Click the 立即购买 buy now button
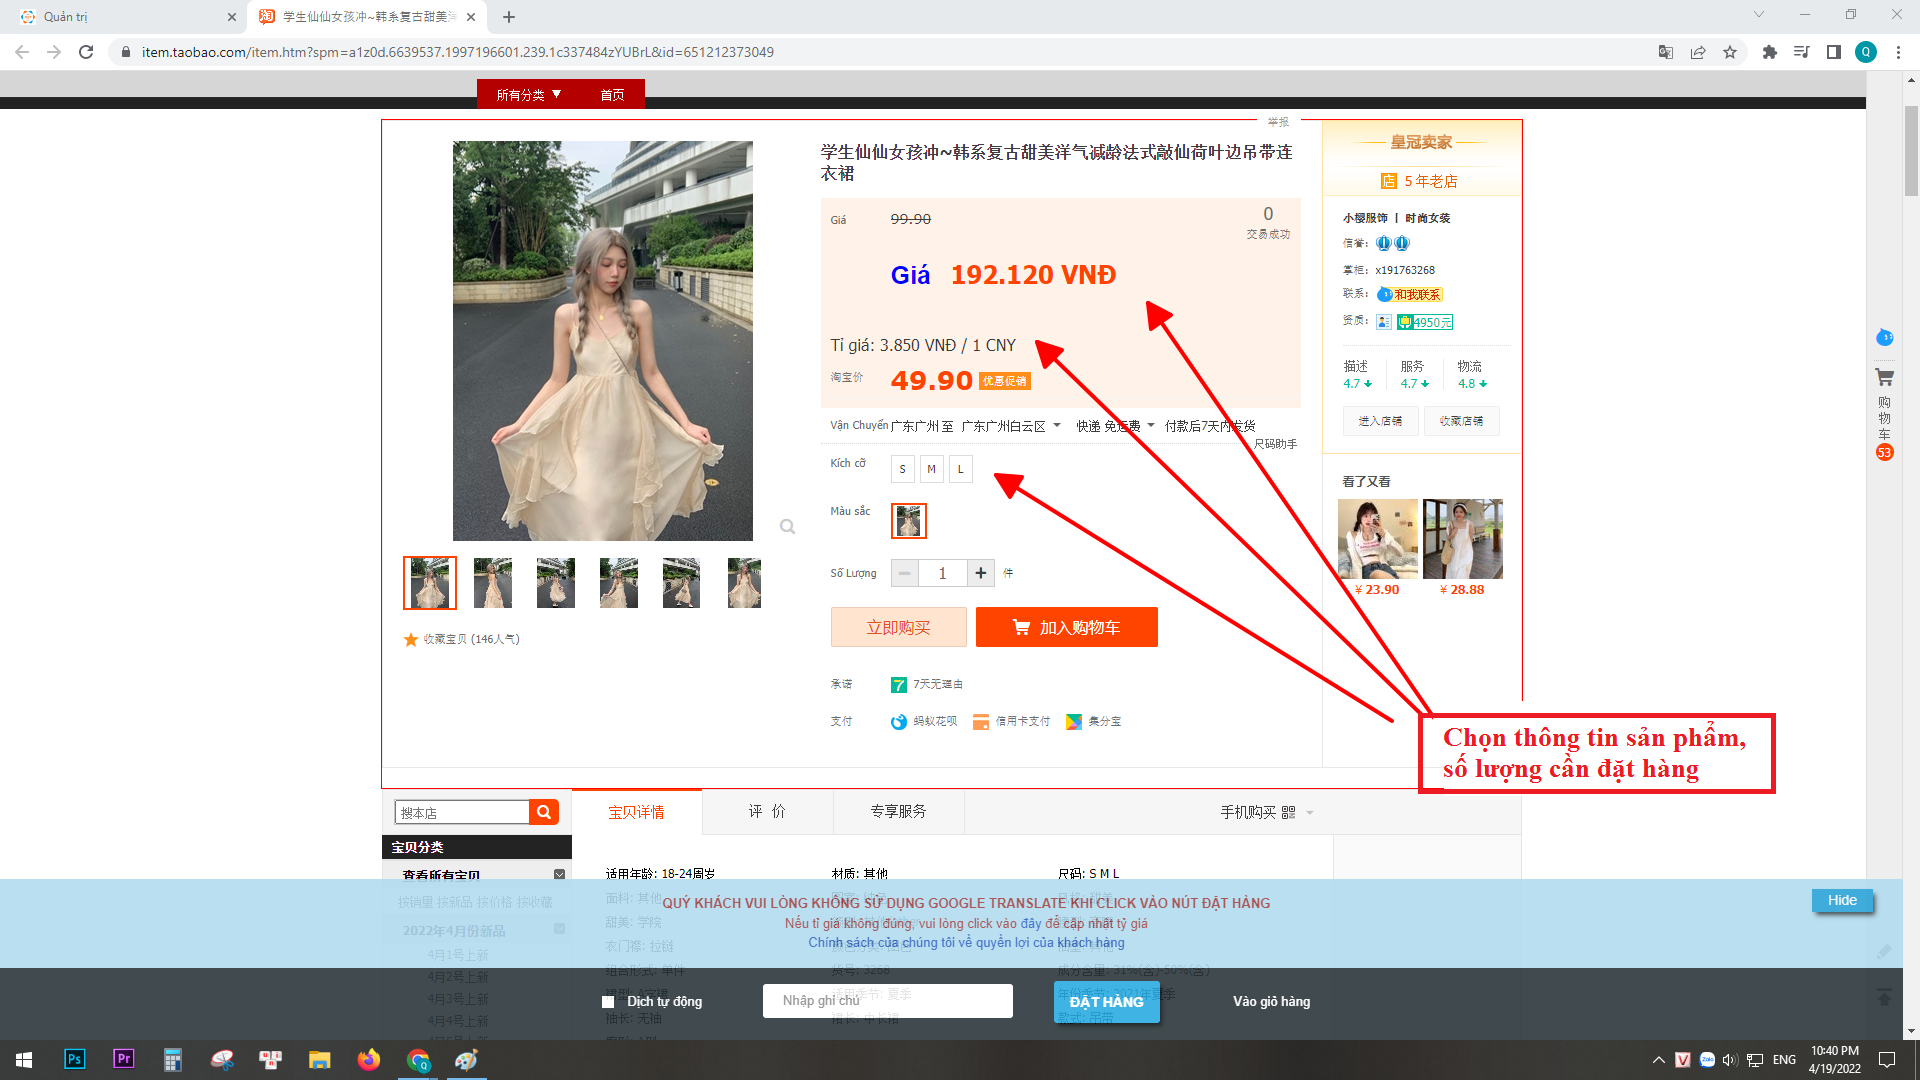This screenshot has height=1080, width=1920. click(x=898, y=627)
